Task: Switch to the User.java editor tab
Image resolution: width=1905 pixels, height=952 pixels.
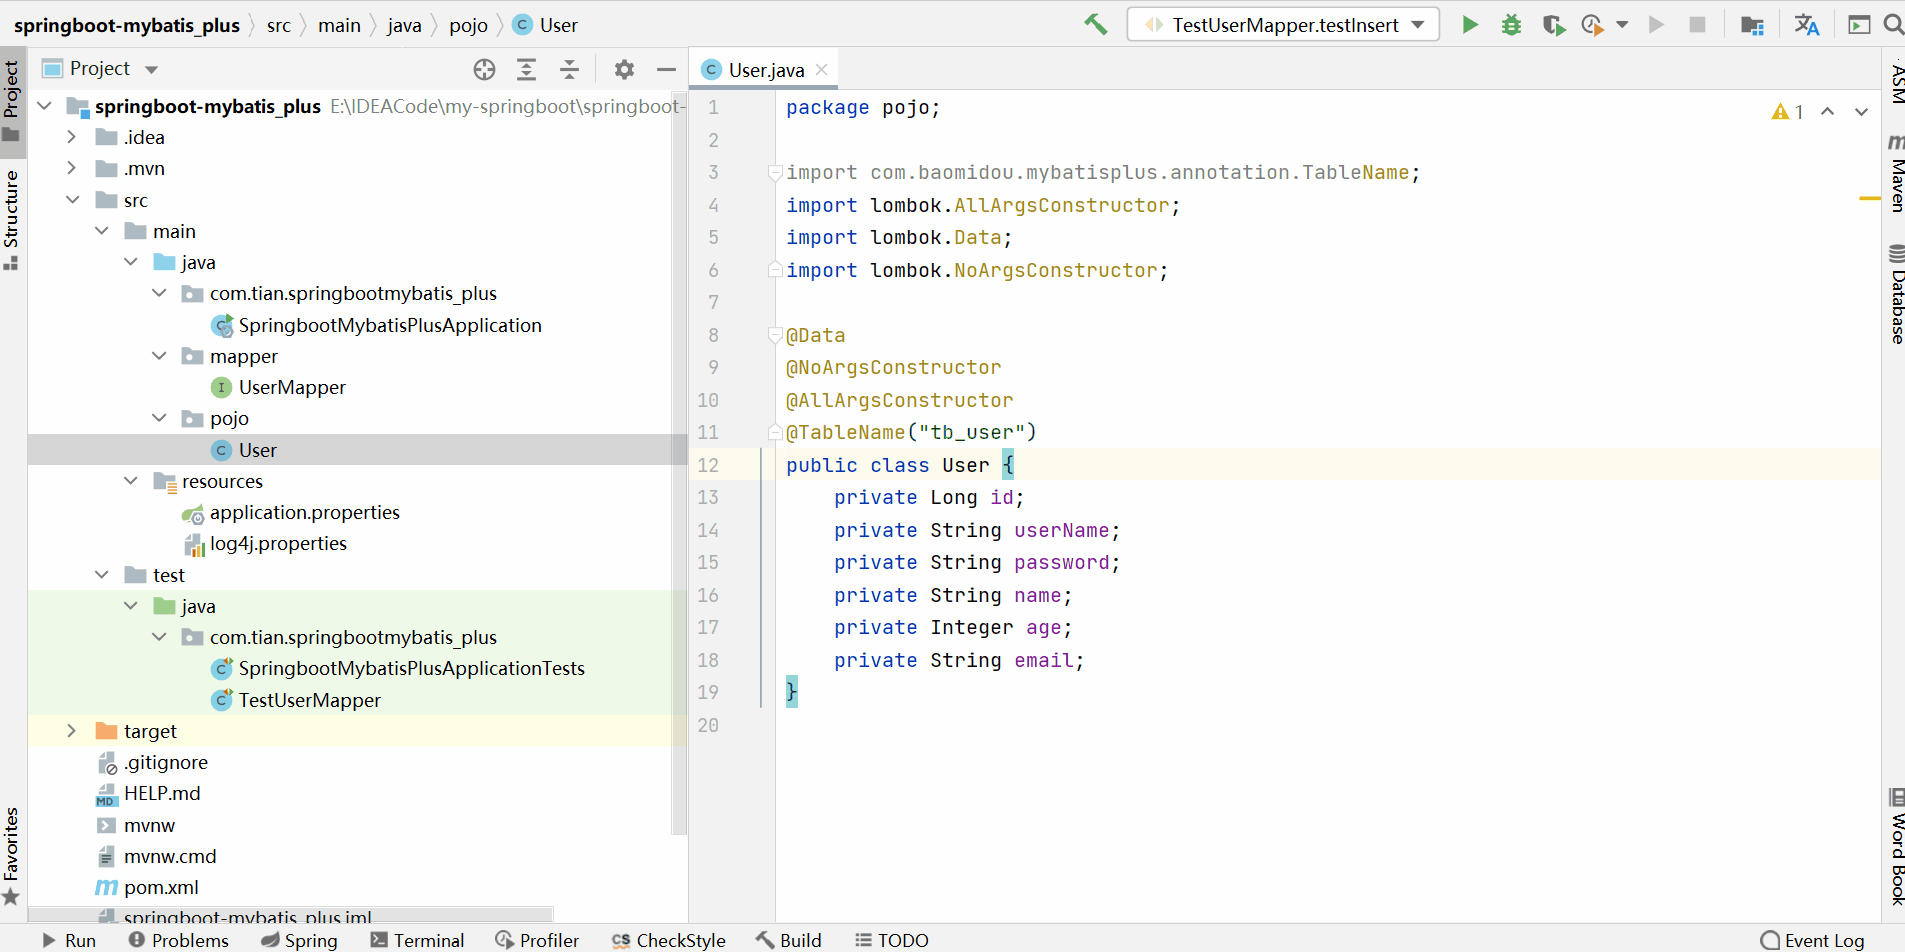Action: pyautogui.click(x=766, y=69)
